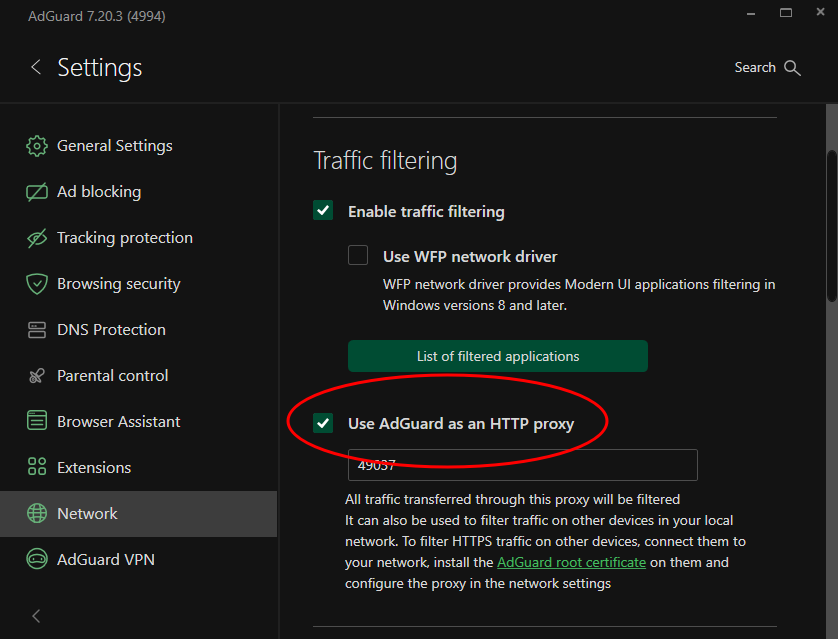Go back using arrow beside Settings
The image size is (838, 639).
coord(36,67)
